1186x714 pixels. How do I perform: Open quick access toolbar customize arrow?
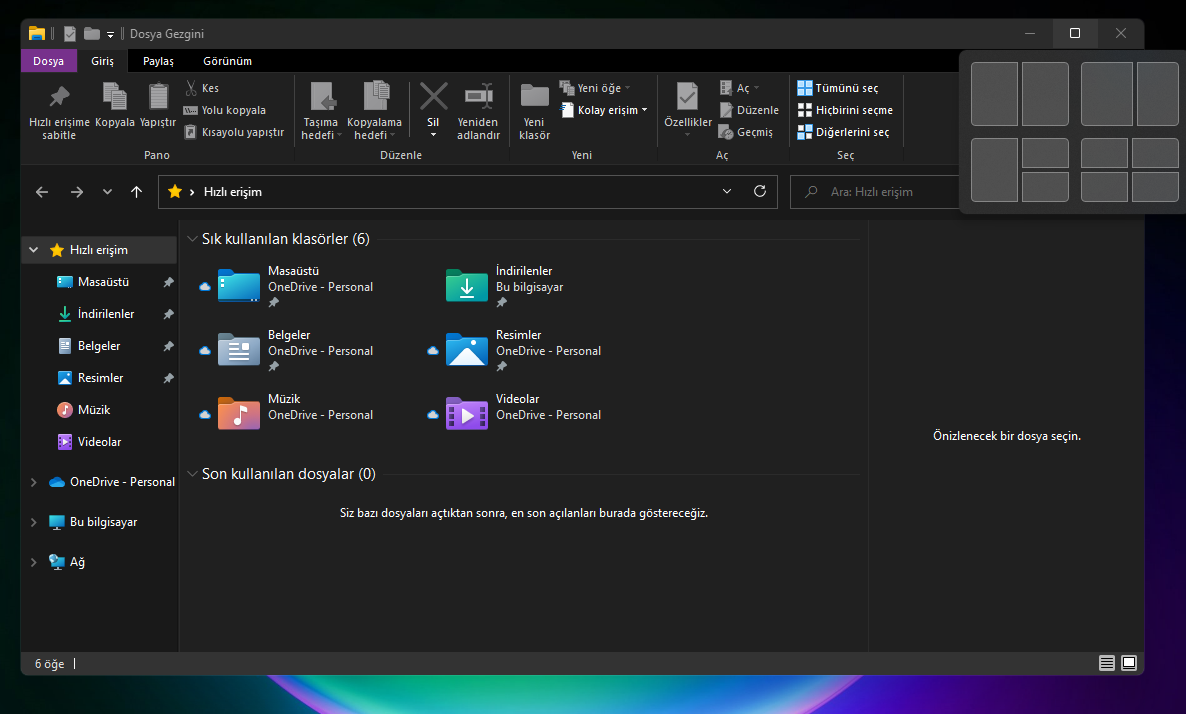coord(110,34)
